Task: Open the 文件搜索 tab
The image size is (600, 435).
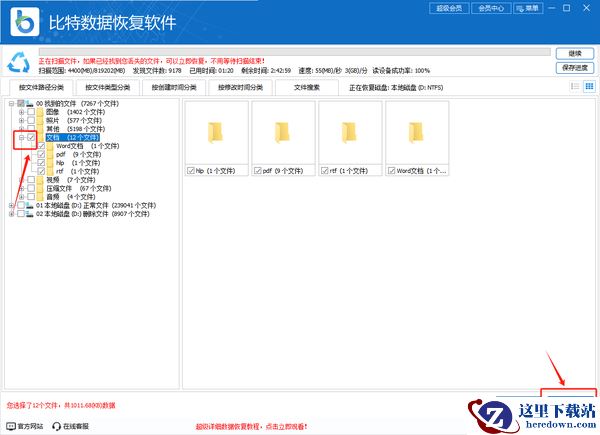Action: coord(307,88)
